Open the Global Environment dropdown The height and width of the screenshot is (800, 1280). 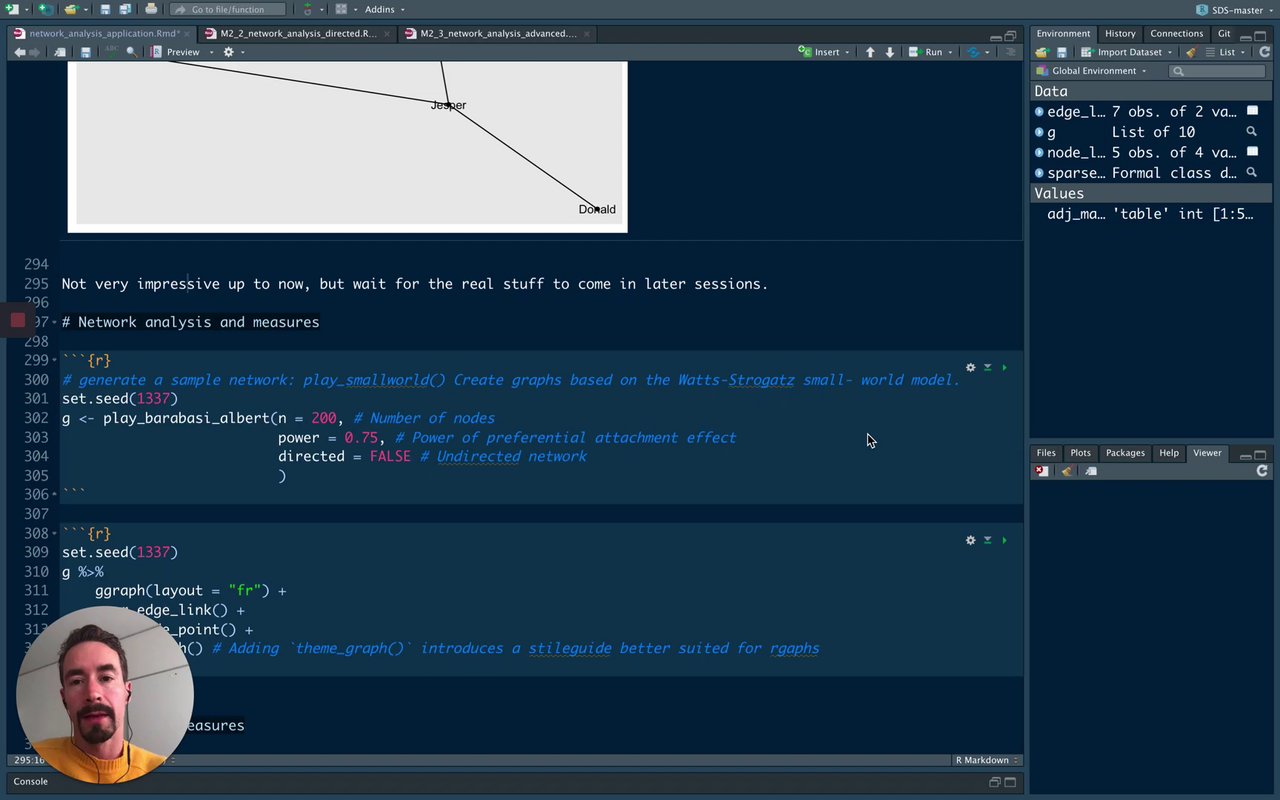click(x=1091, y=71)
